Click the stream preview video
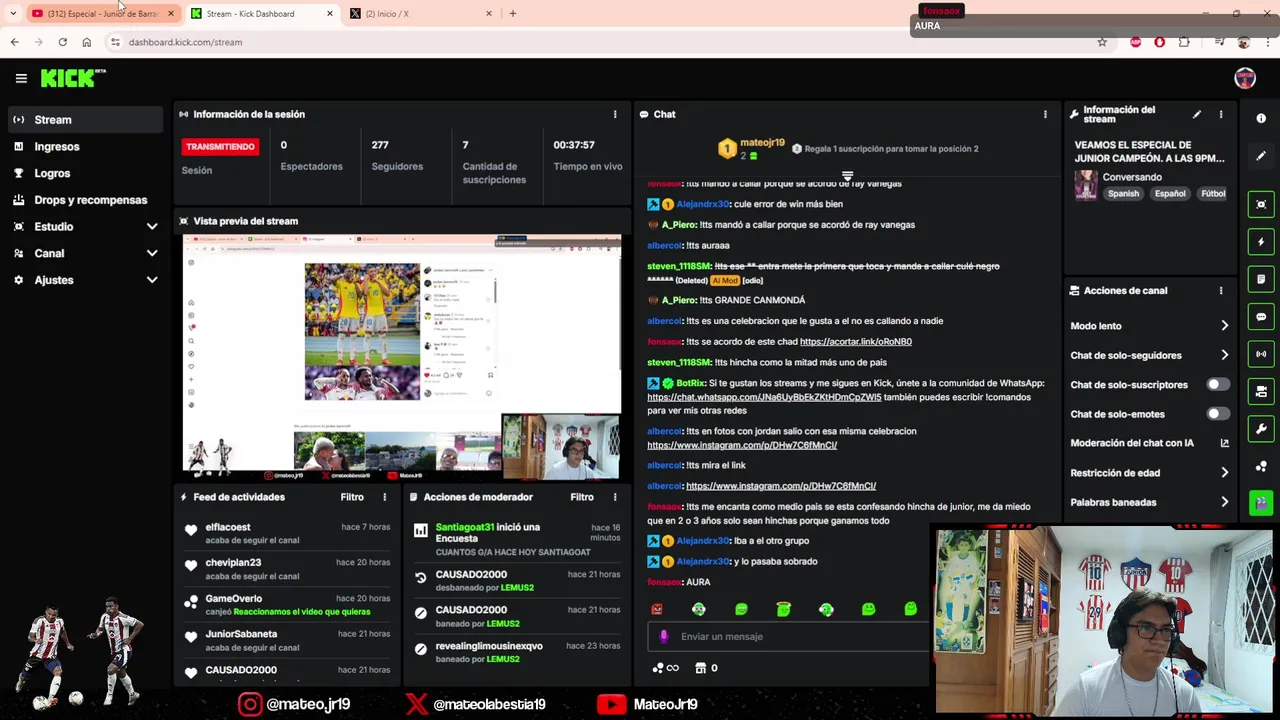 coord(401,356)
